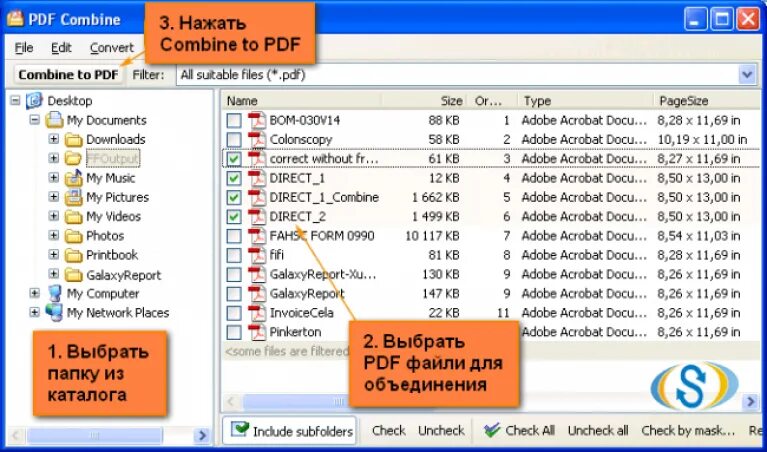Click inside the Filter field text
767x452 pixels.
click(x=243, y=75)
